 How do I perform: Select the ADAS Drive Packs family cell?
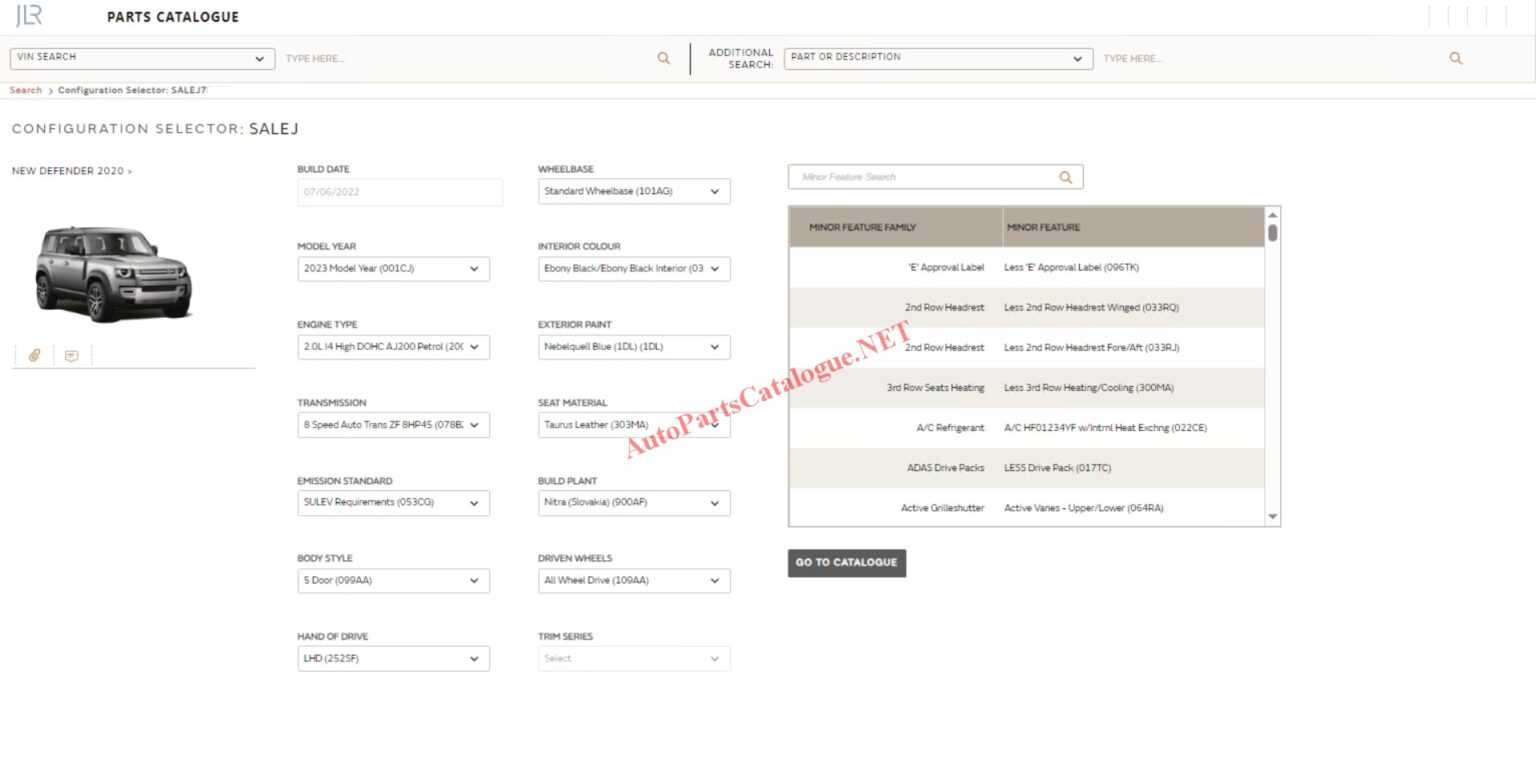(946, 468)
